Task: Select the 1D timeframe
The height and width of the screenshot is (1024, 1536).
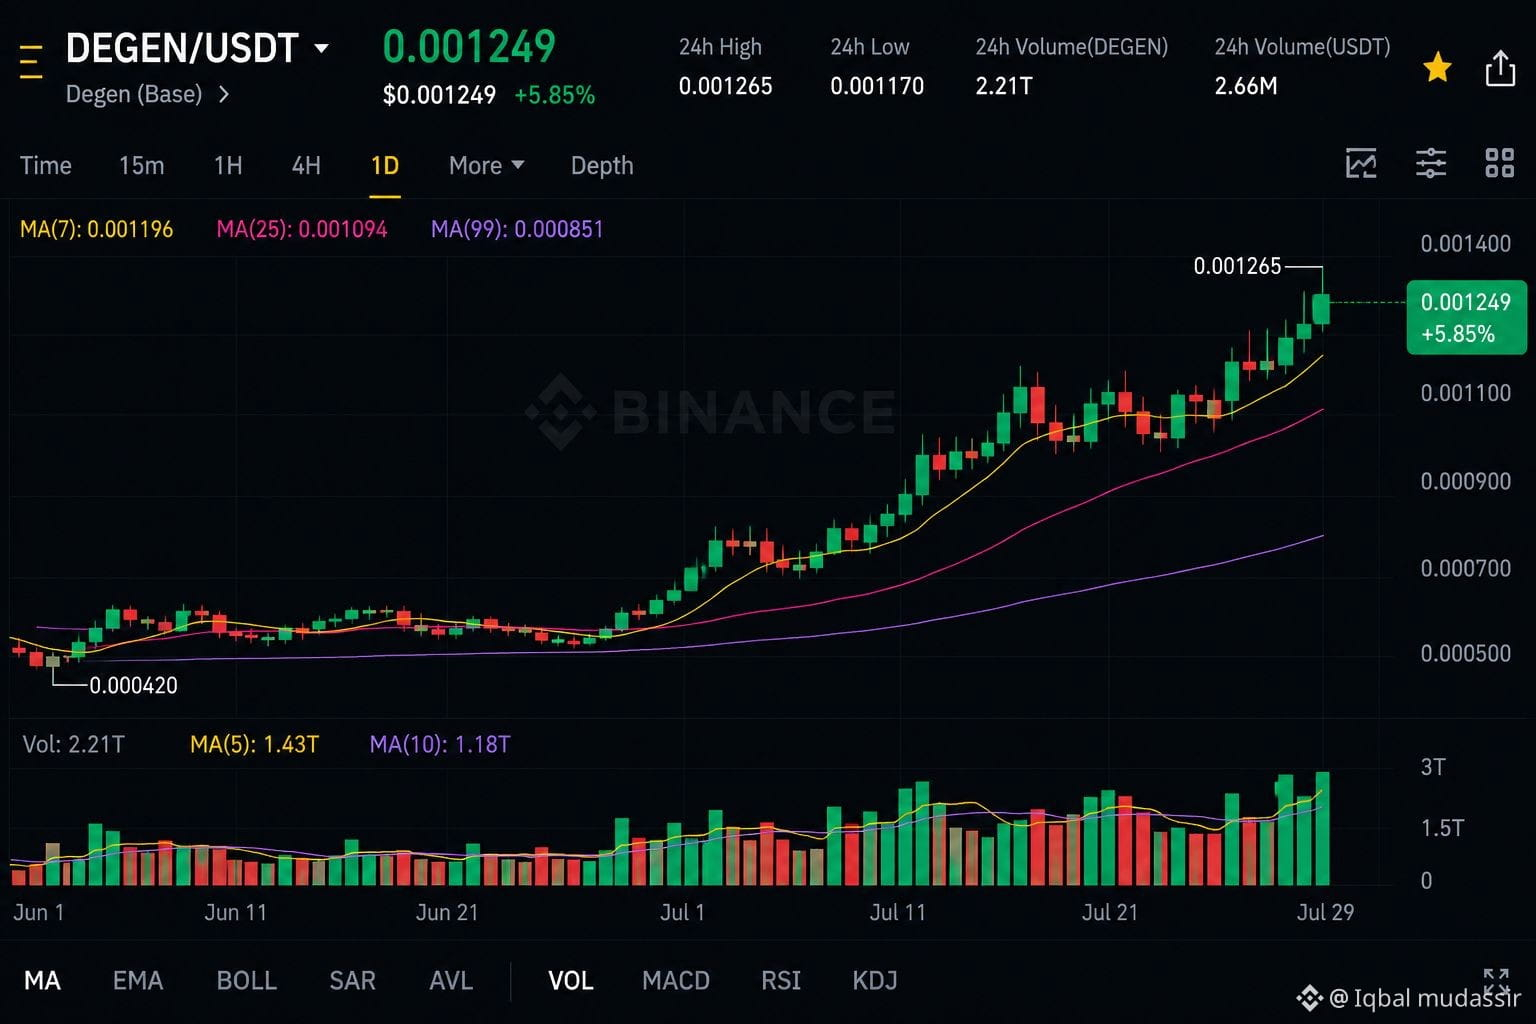Action: [385, 165]
